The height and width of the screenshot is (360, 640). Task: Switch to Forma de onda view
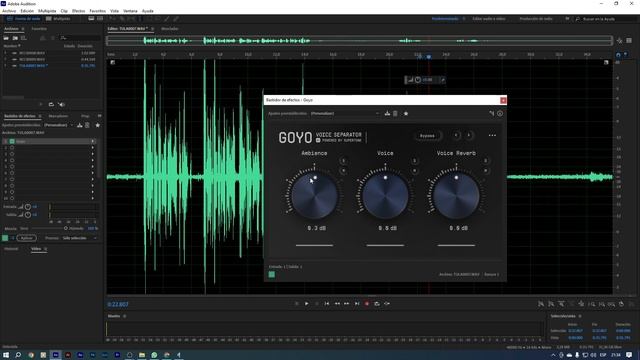pos(24,19)
